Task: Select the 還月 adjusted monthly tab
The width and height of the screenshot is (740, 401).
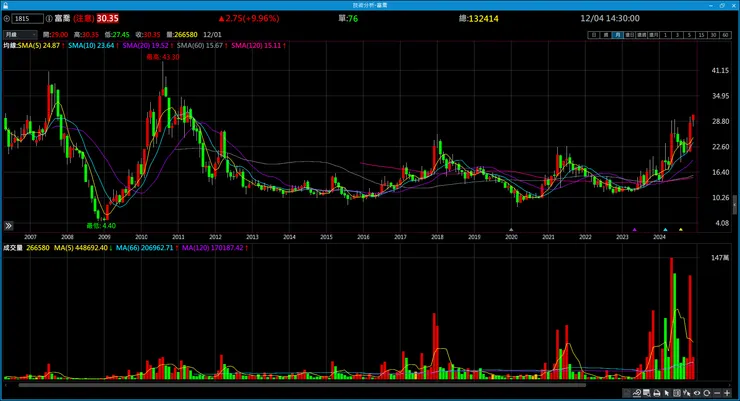Action: (x=654, y=35)
